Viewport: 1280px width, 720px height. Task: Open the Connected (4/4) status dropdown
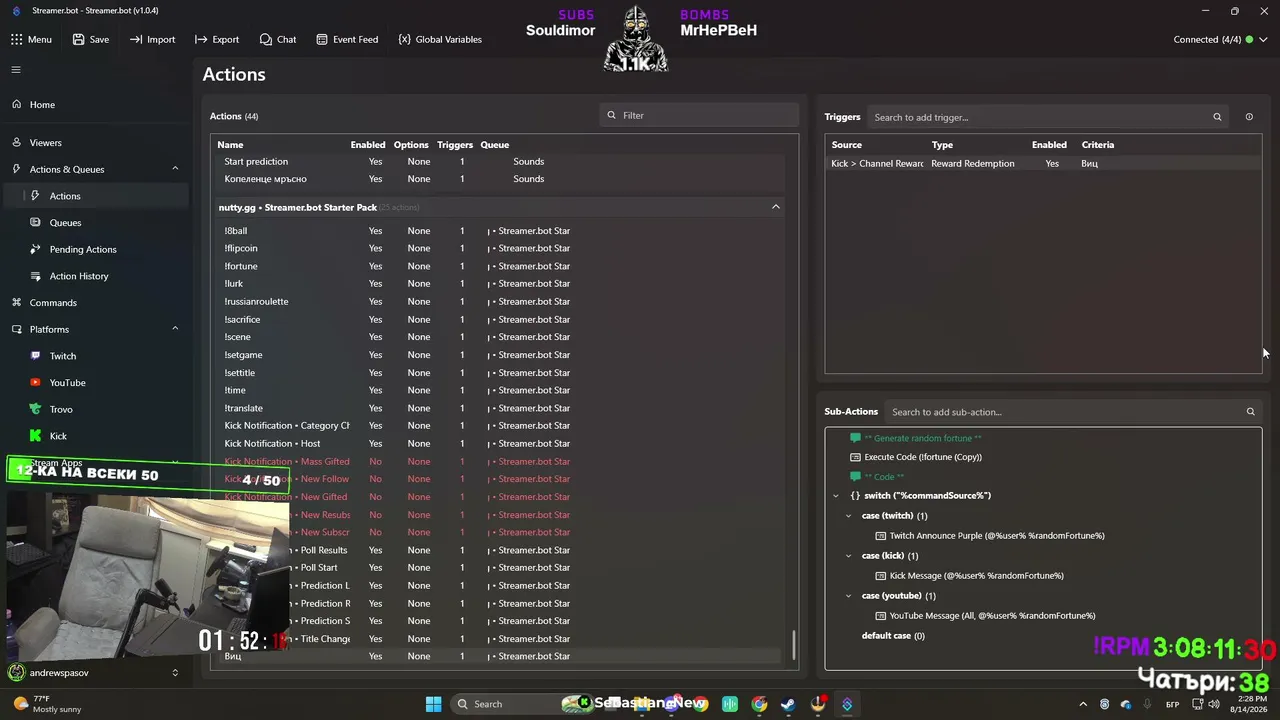[1220, 39]
